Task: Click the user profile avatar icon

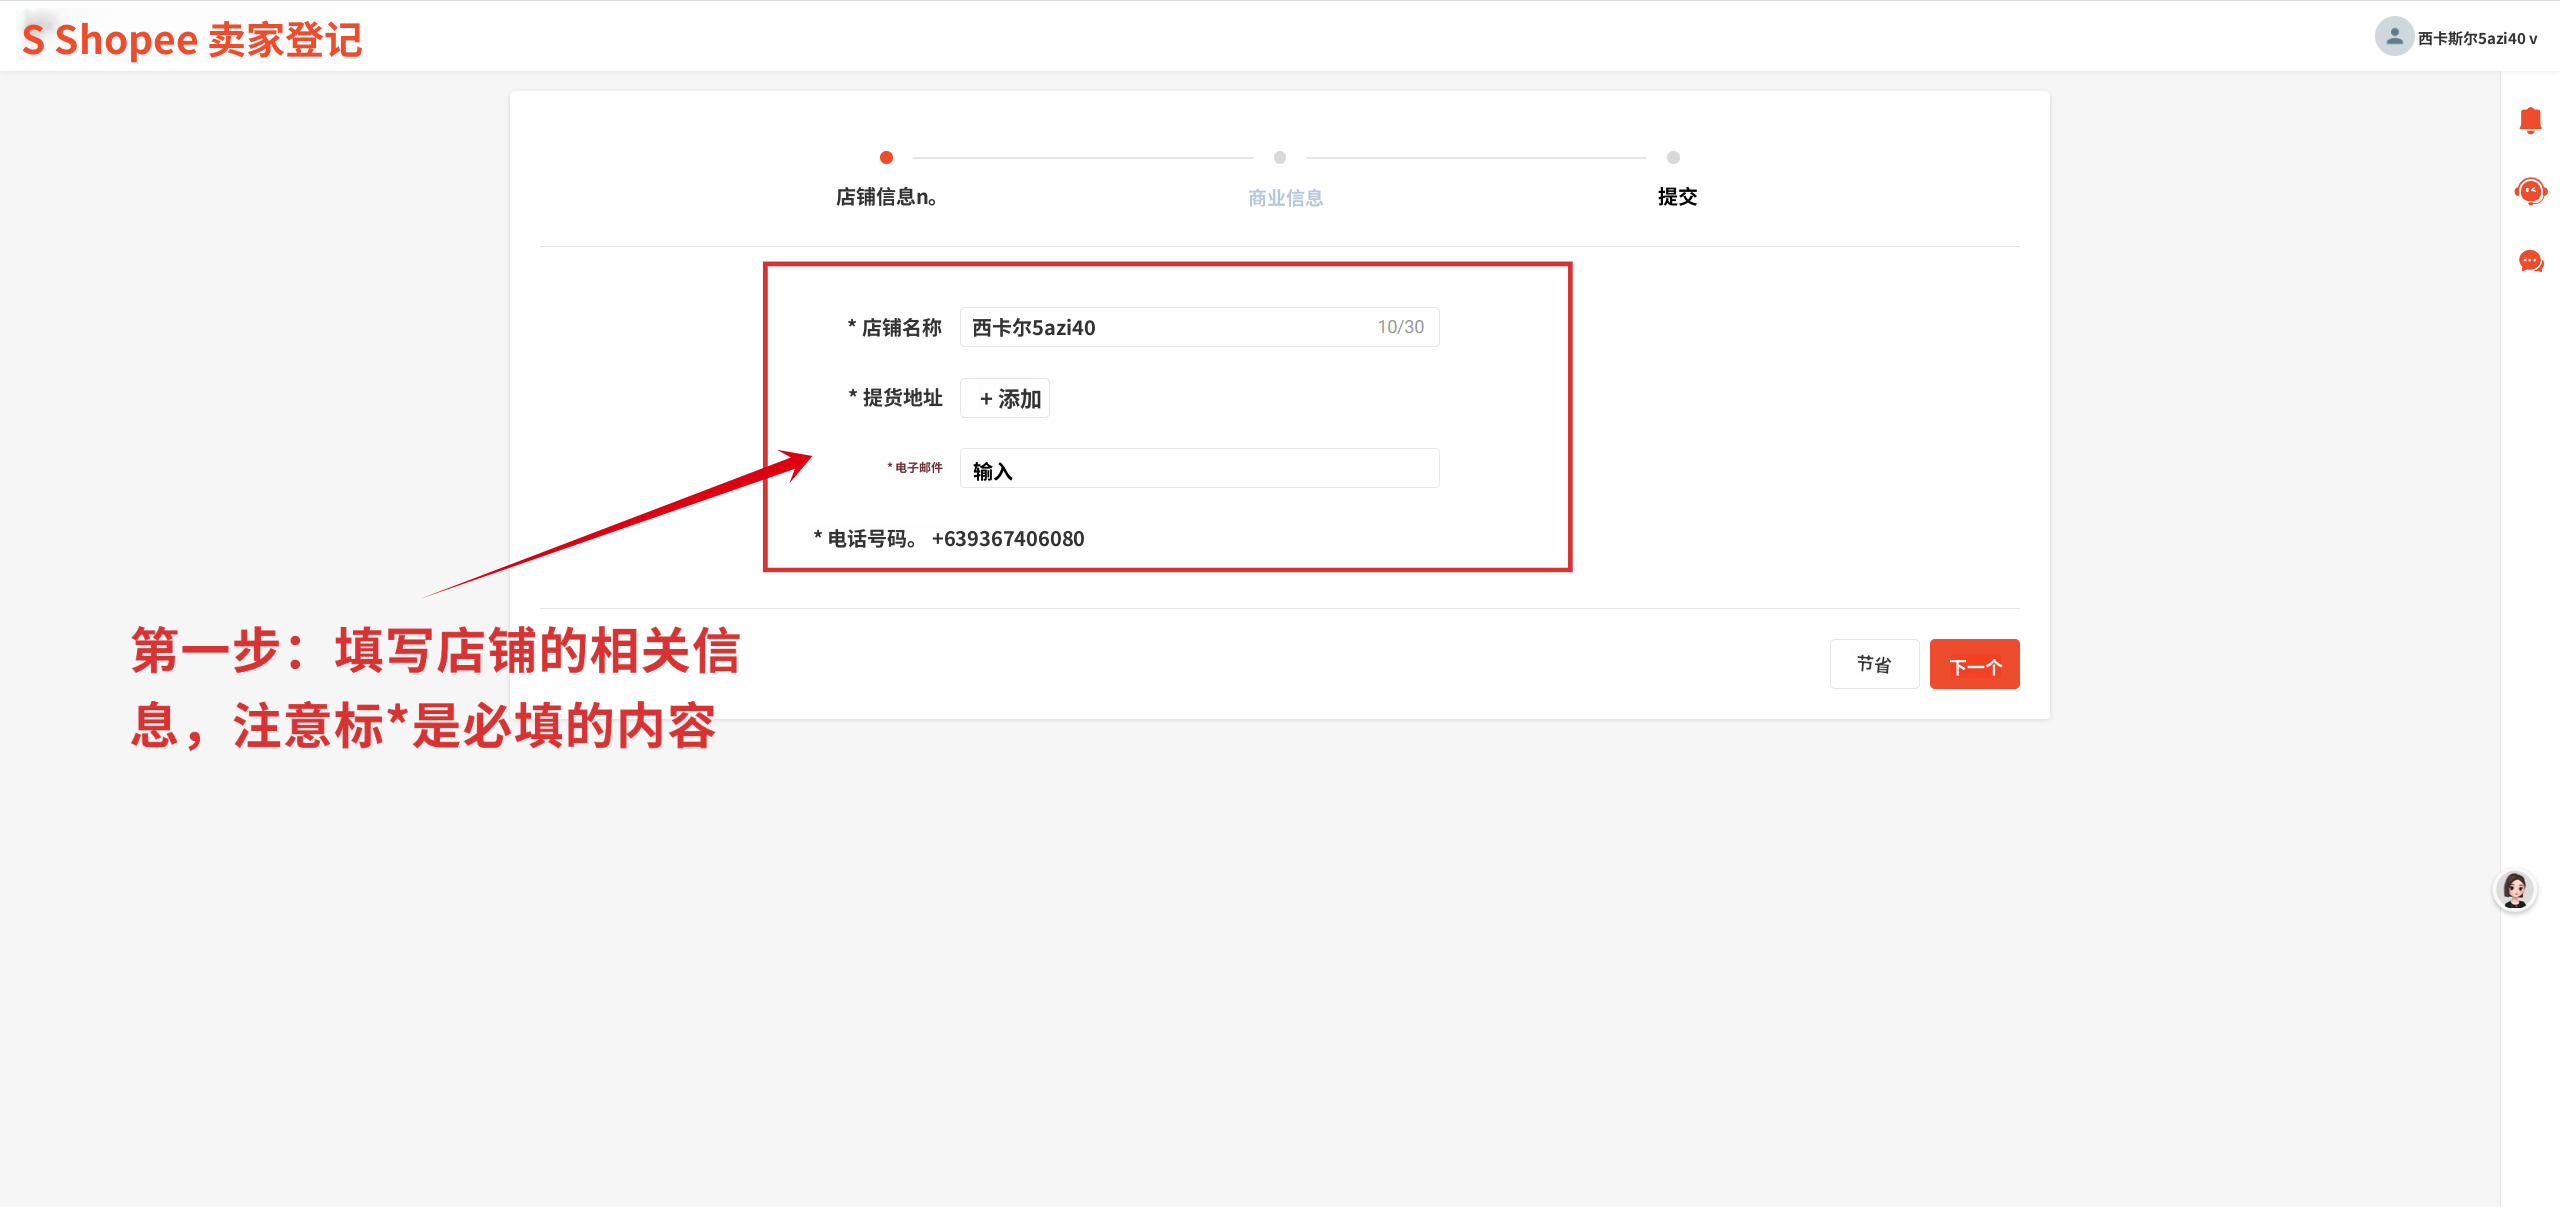Action: pos(2394,37)
